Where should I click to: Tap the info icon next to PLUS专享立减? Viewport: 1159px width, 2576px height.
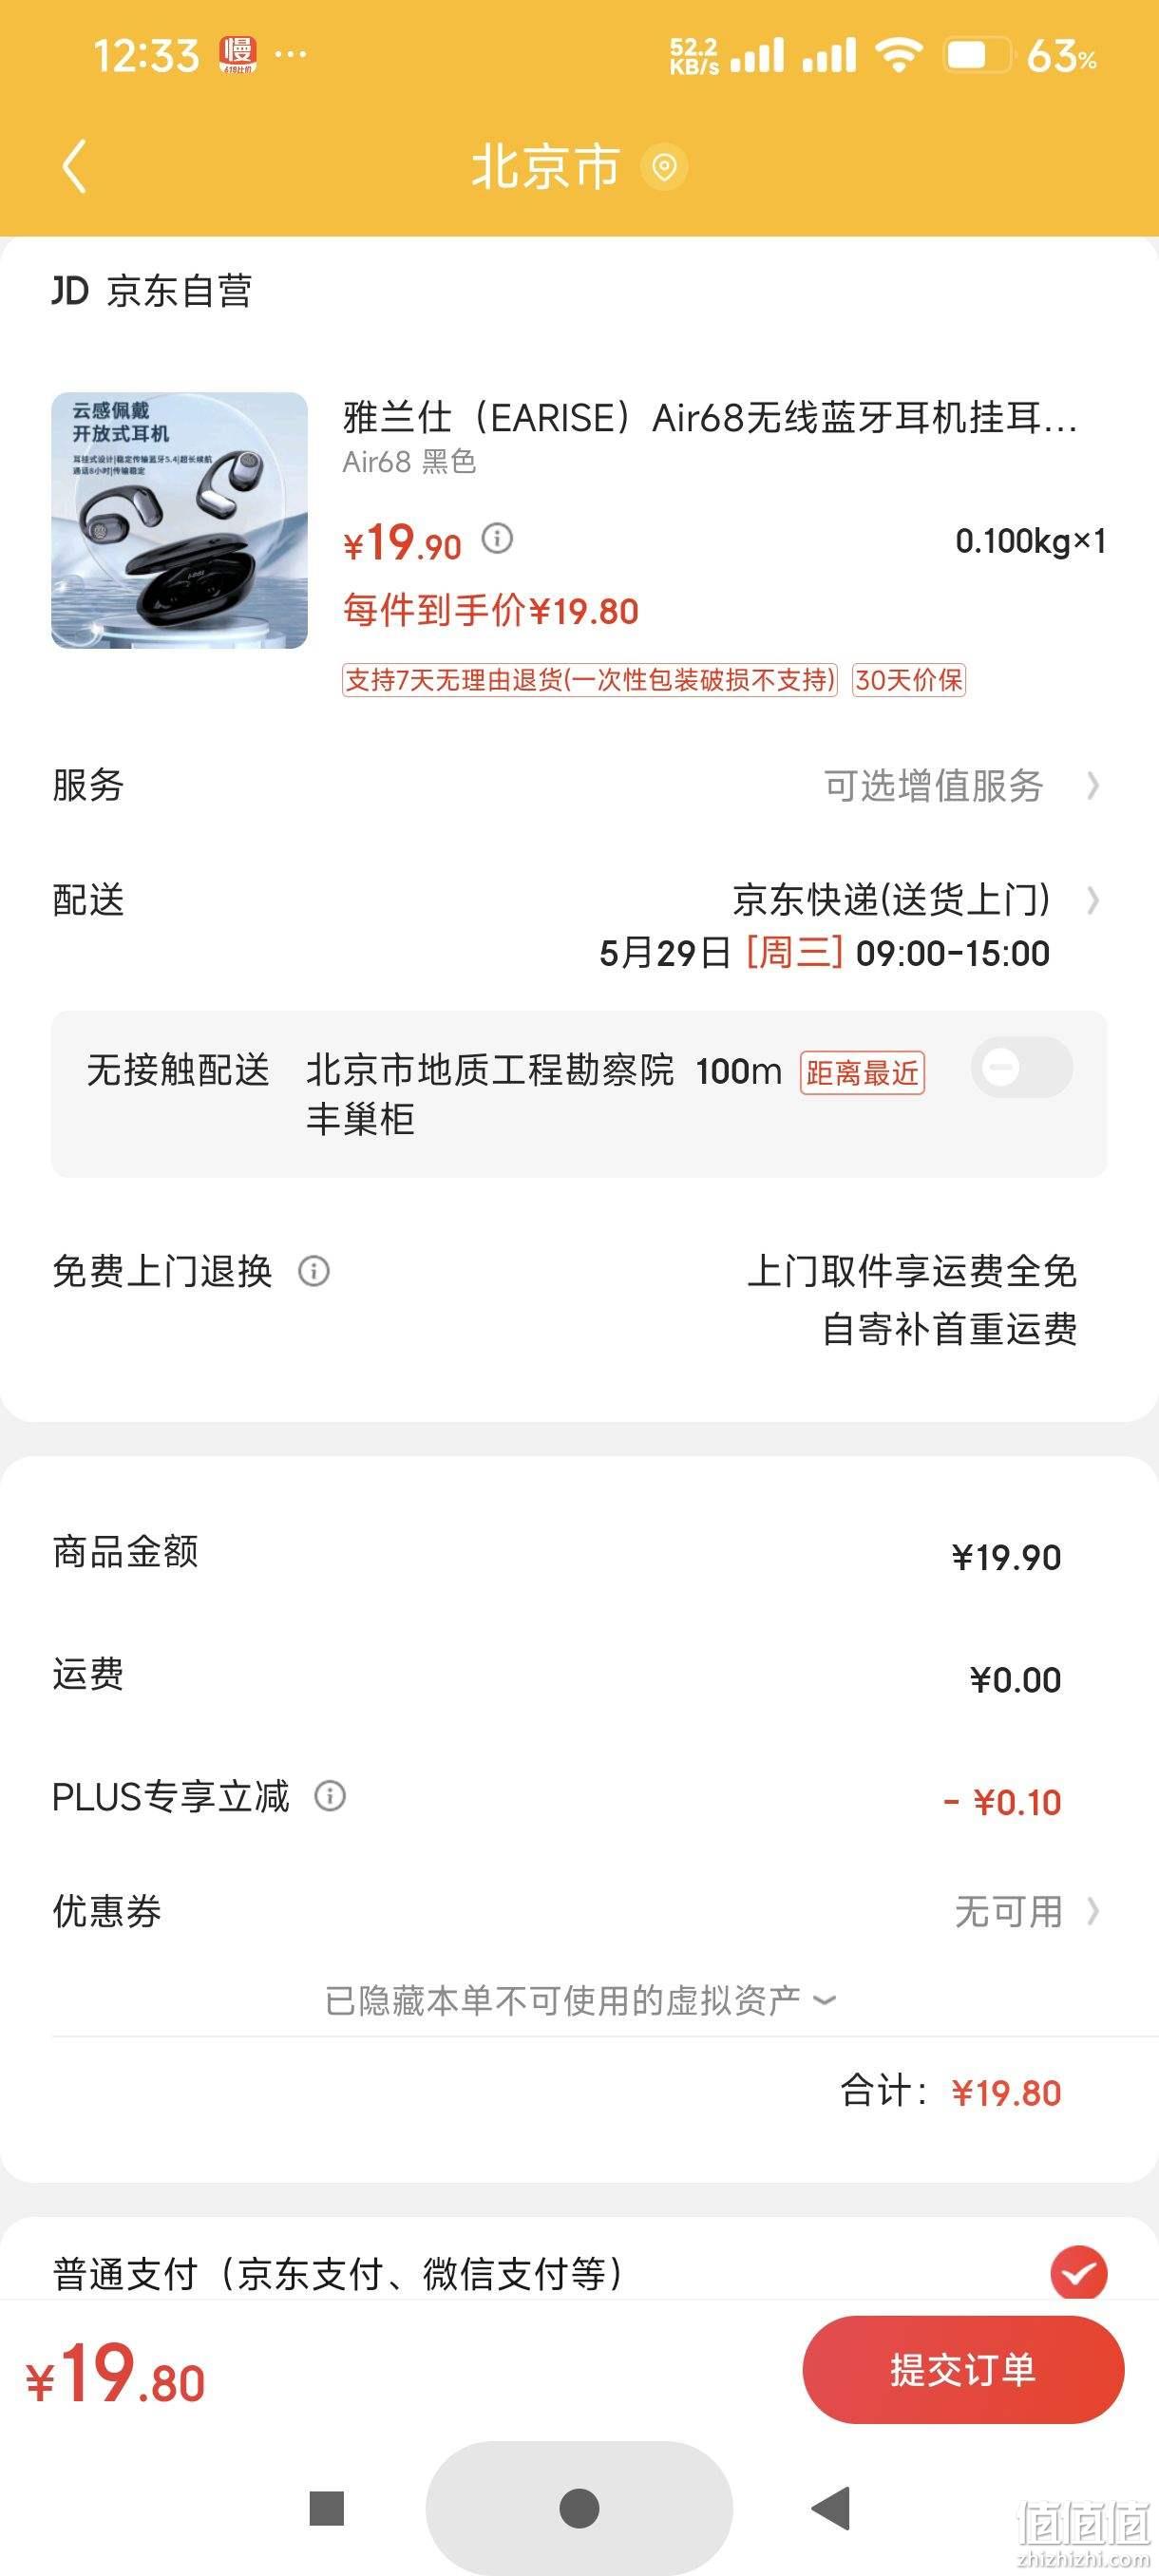pos(330,1796)
